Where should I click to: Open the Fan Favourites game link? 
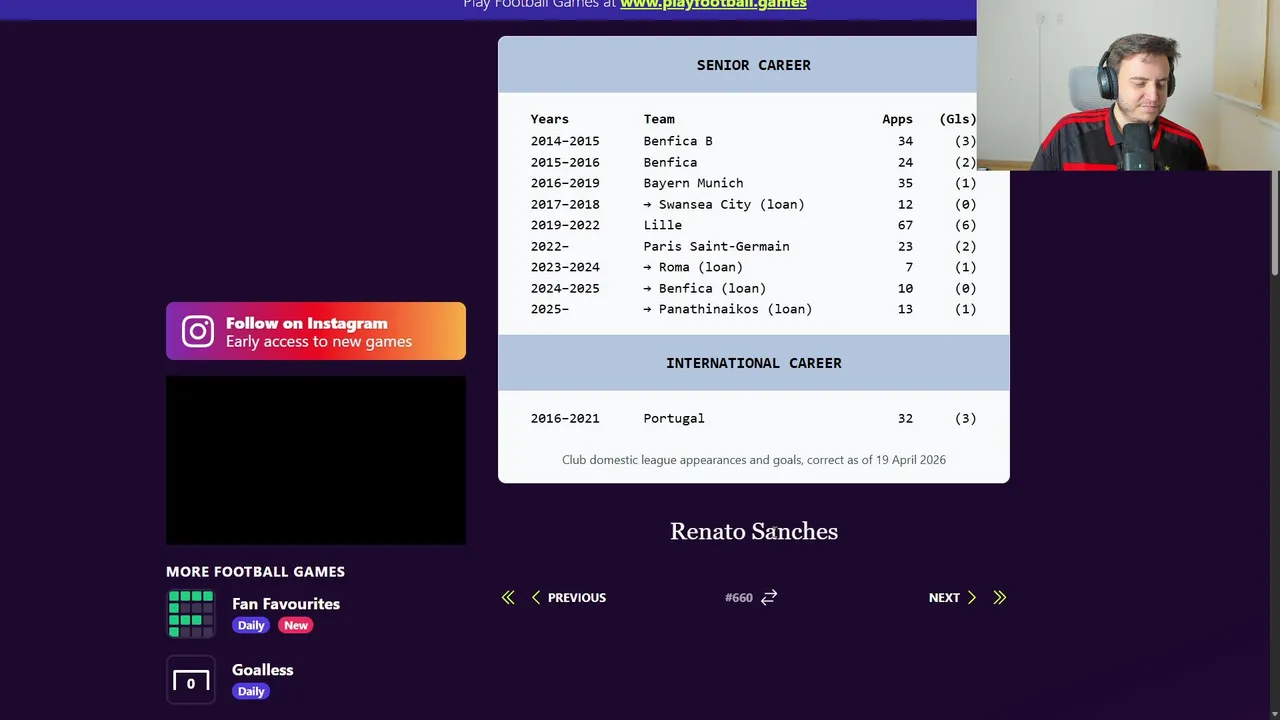coord(286,604)
